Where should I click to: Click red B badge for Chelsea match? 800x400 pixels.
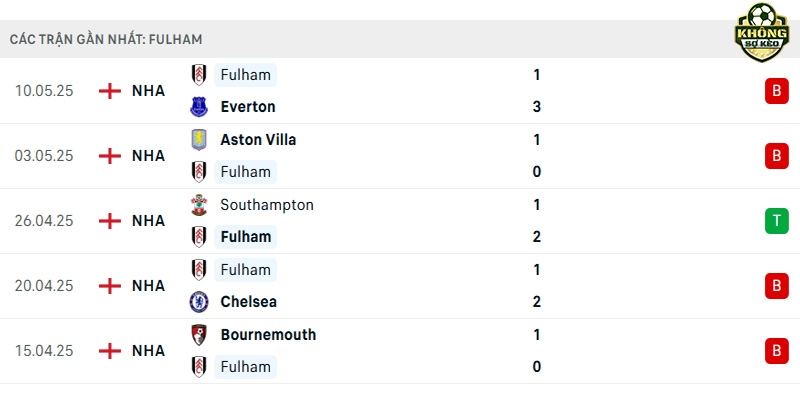tap(777, 286)
